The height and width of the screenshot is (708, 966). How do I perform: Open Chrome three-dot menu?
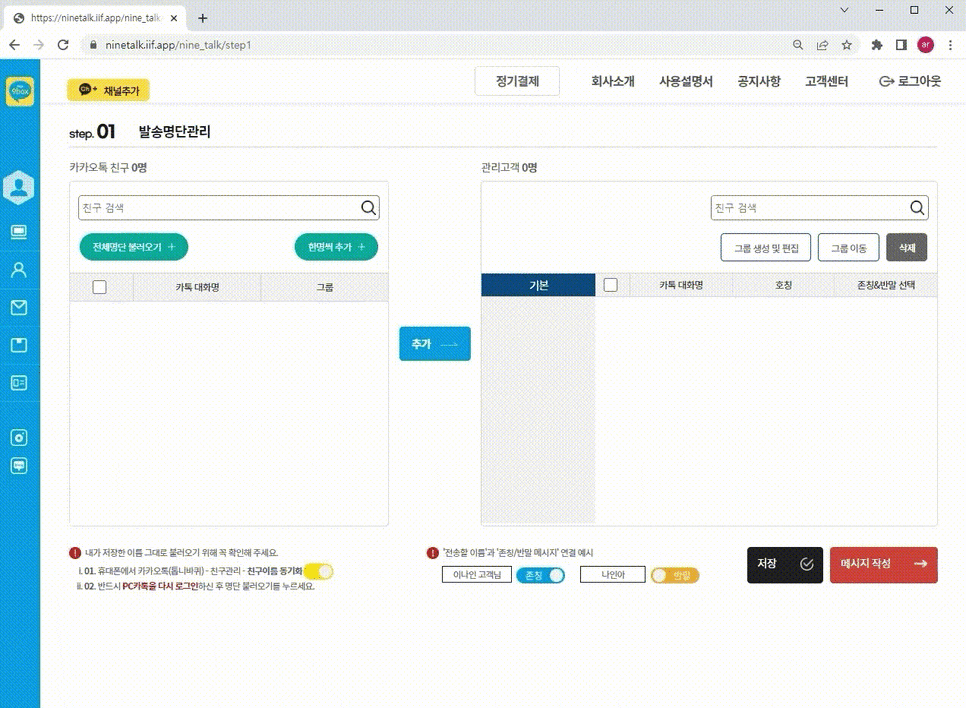pos(951,45)
